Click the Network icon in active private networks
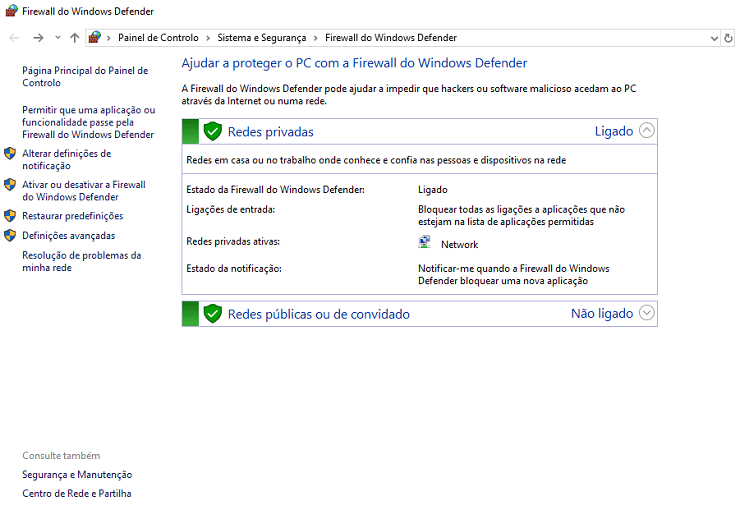Image resolution: width=740 pixels, height=510 pixels. click(x=424, y=242)
